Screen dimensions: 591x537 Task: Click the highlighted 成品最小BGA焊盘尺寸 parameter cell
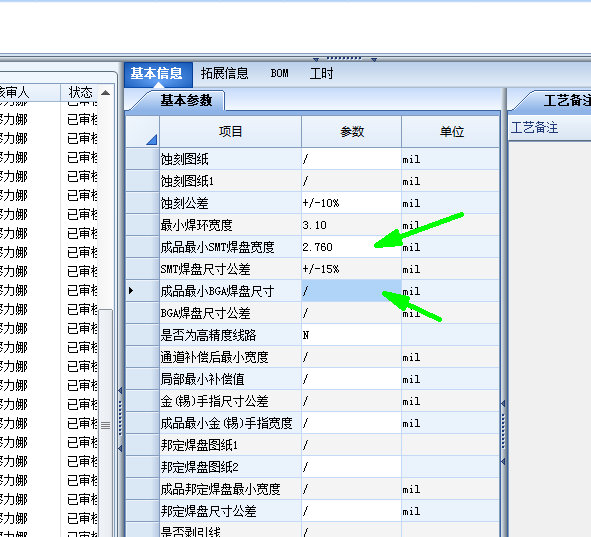click(x=351, y=291)
